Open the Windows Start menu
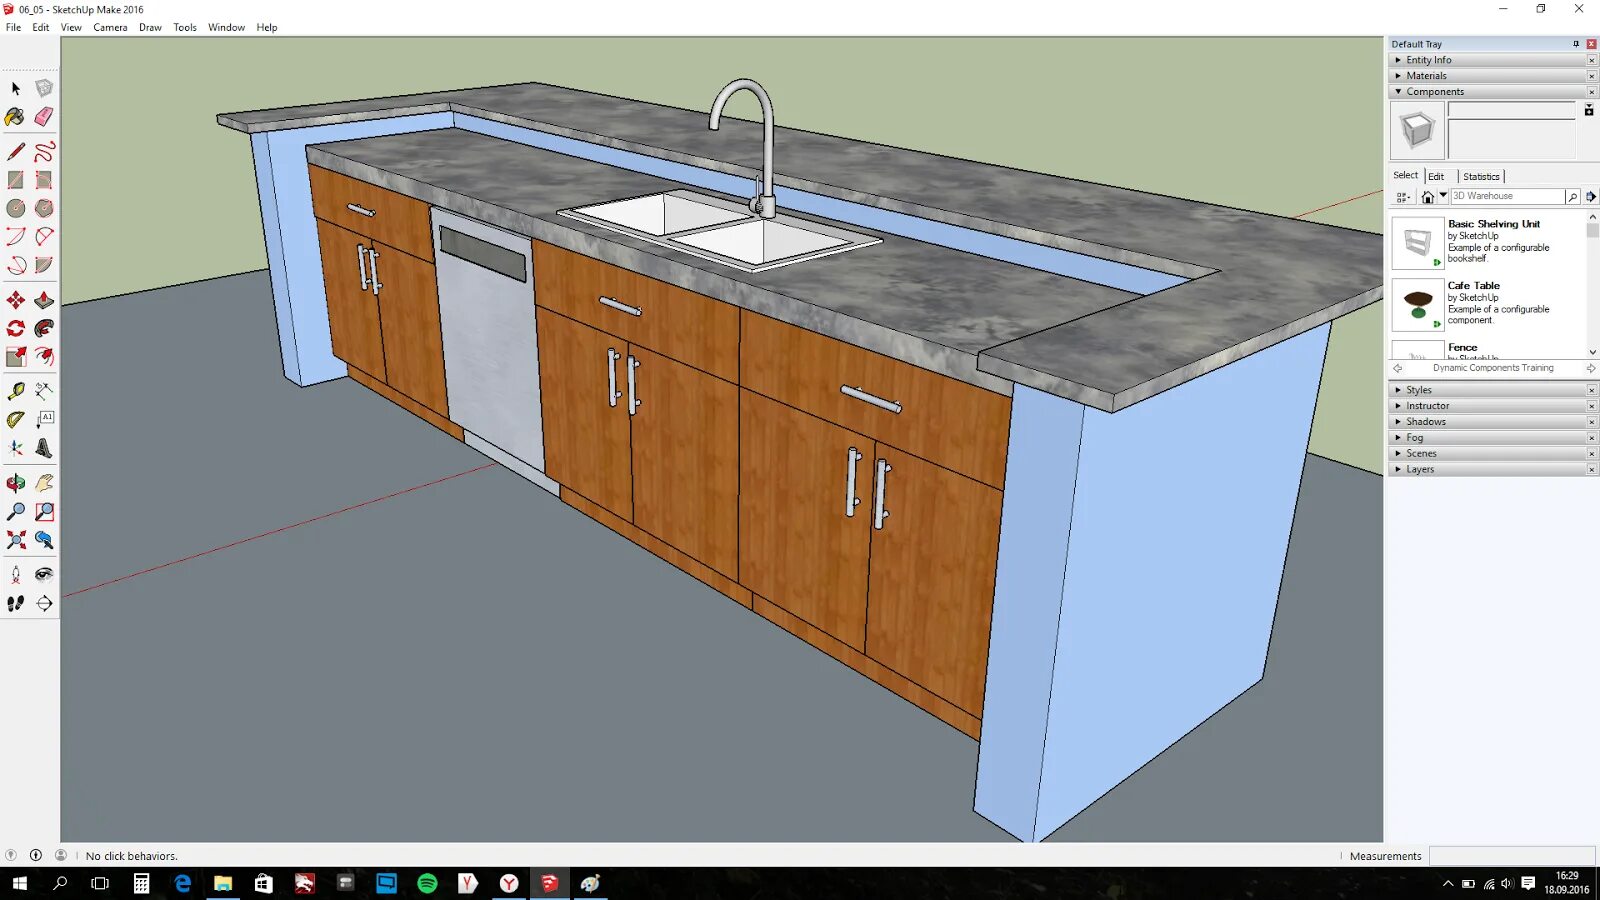 click(19, 883)
